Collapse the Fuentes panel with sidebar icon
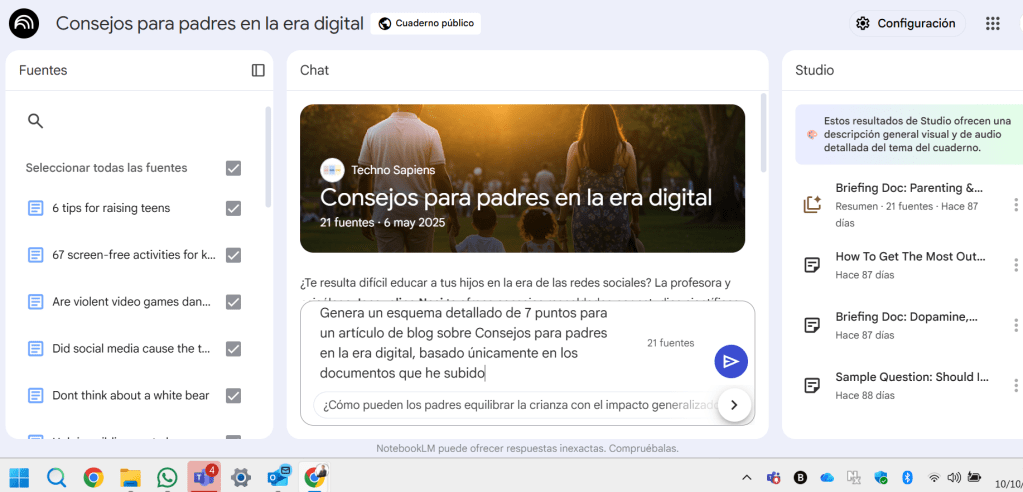The height and width of the screenshot is (492, 1023). pyautogui.click(x=258, y=70)
